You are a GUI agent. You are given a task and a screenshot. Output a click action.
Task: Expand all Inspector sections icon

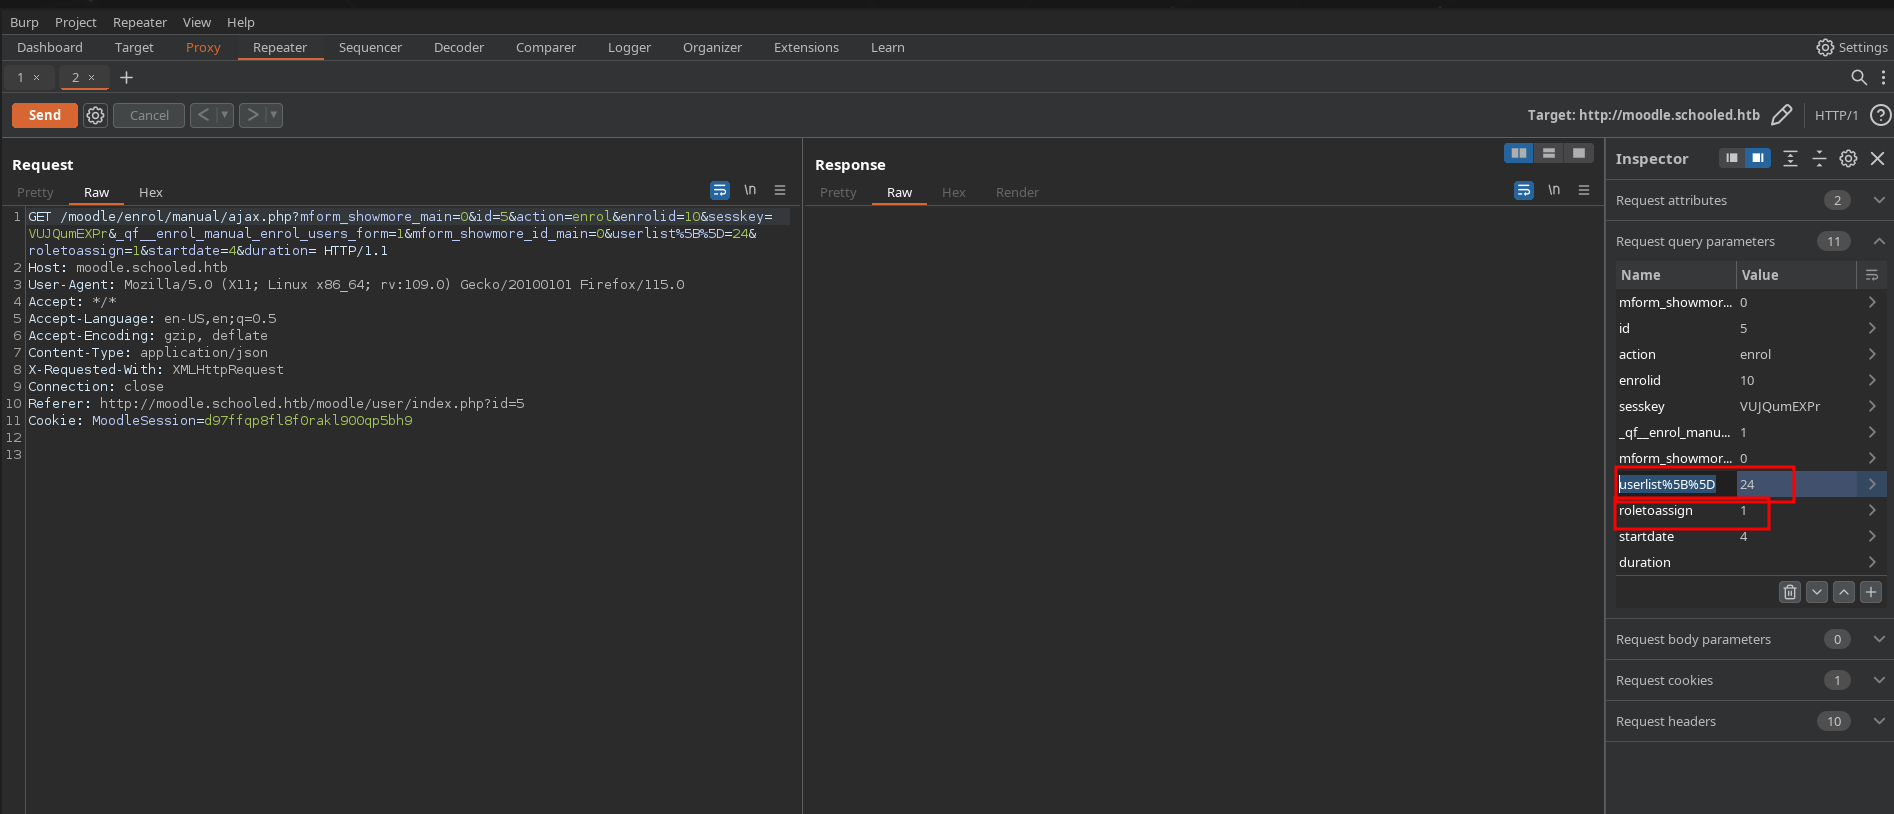click(x=1790, y=158)
